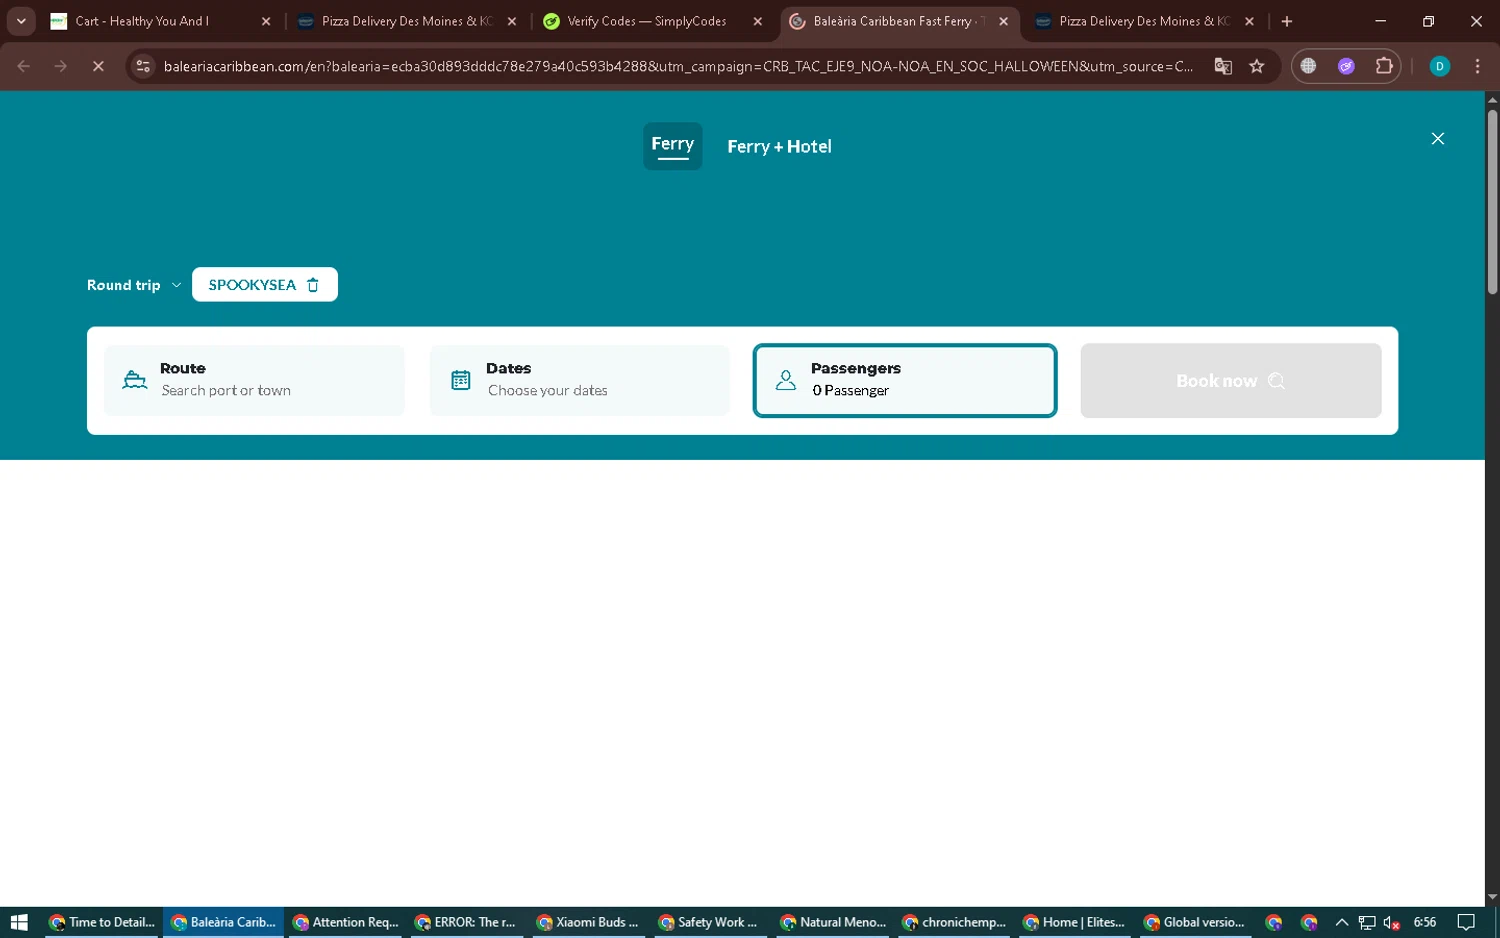Open a new browser tab
The image size is (1500, 938).
tap(1287, 21)
